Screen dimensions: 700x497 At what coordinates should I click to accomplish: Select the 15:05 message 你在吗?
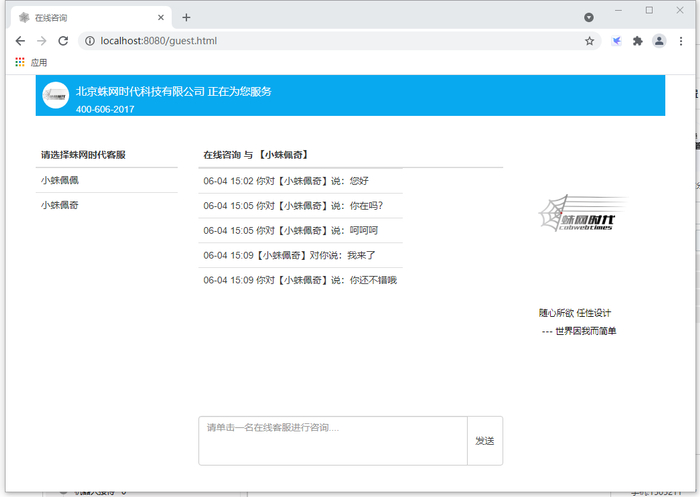tap(300, 206)
